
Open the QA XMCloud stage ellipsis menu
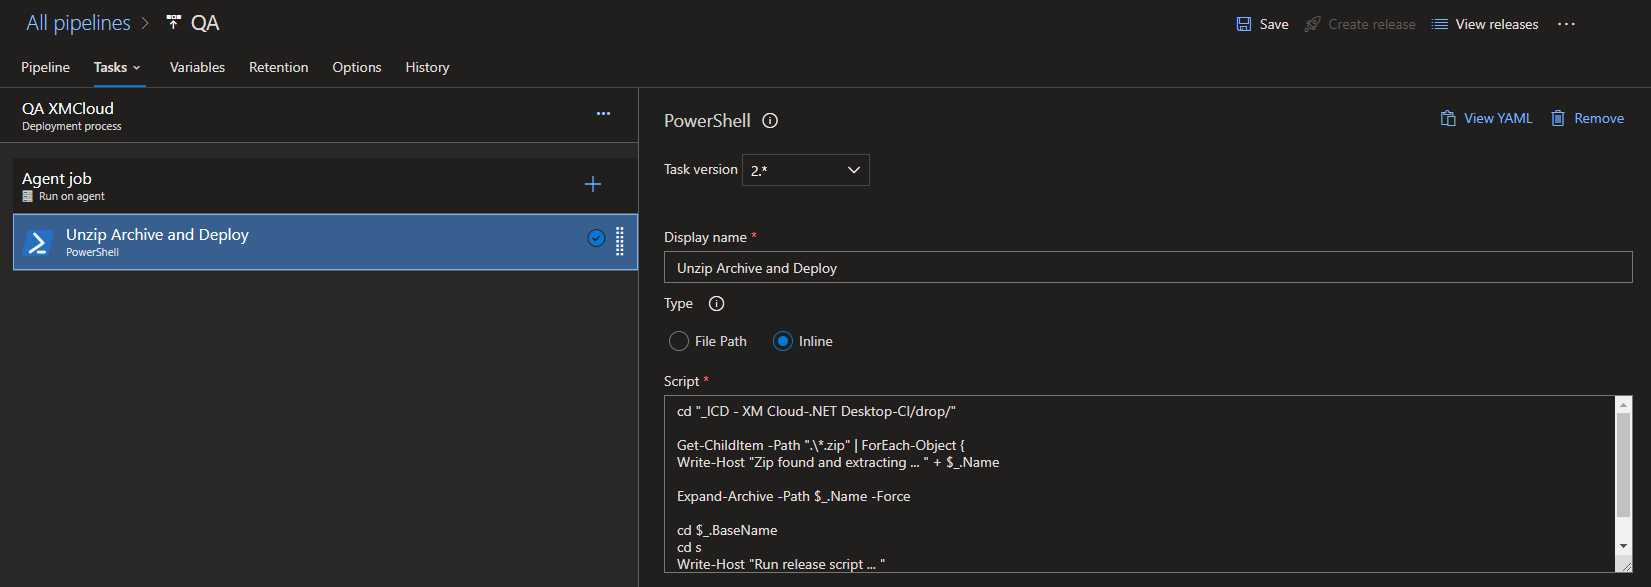[x=603, y=114]
